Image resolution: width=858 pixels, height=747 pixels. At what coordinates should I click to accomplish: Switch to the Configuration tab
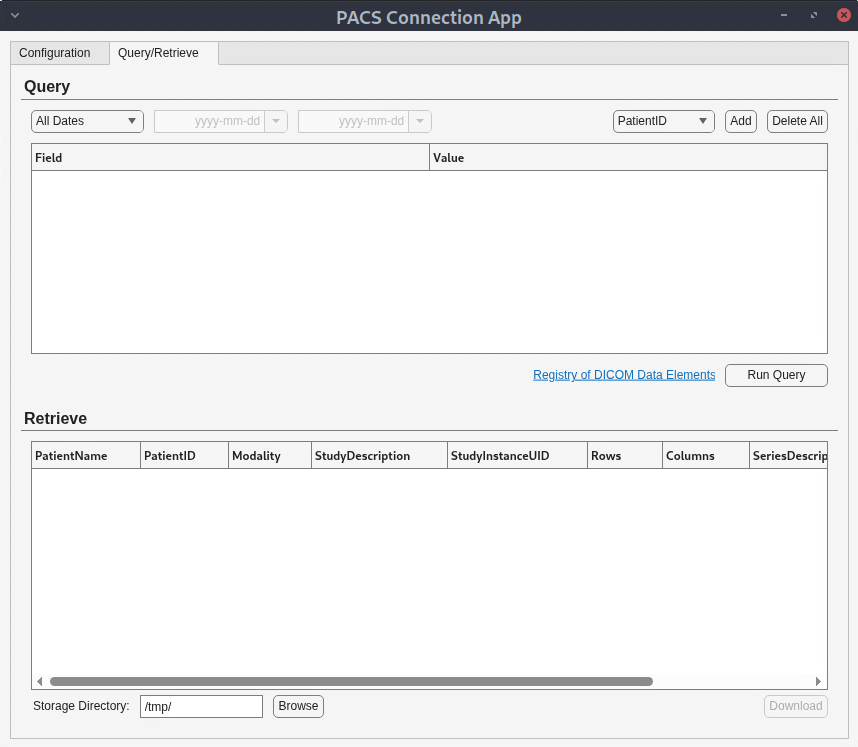pos(60,53)
